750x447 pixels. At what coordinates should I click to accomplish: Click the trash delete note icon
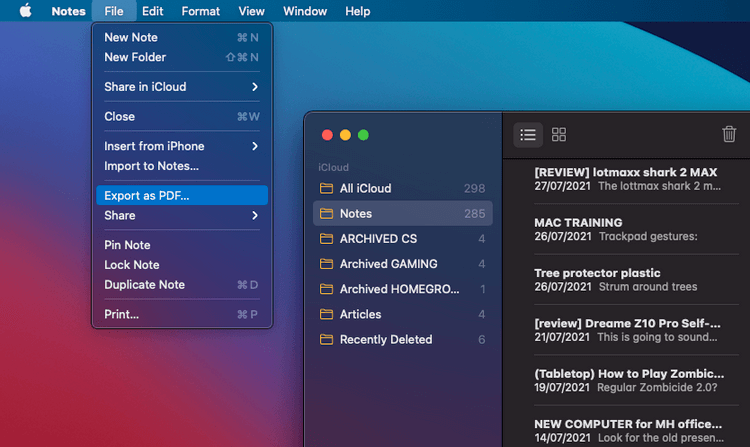point(729,134)
